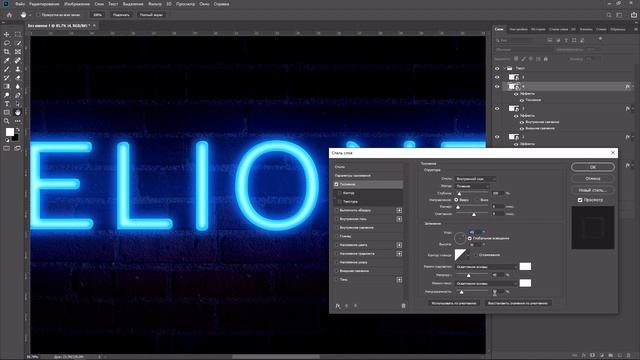Click the Глубина depth slider handle

coord(459,193)
